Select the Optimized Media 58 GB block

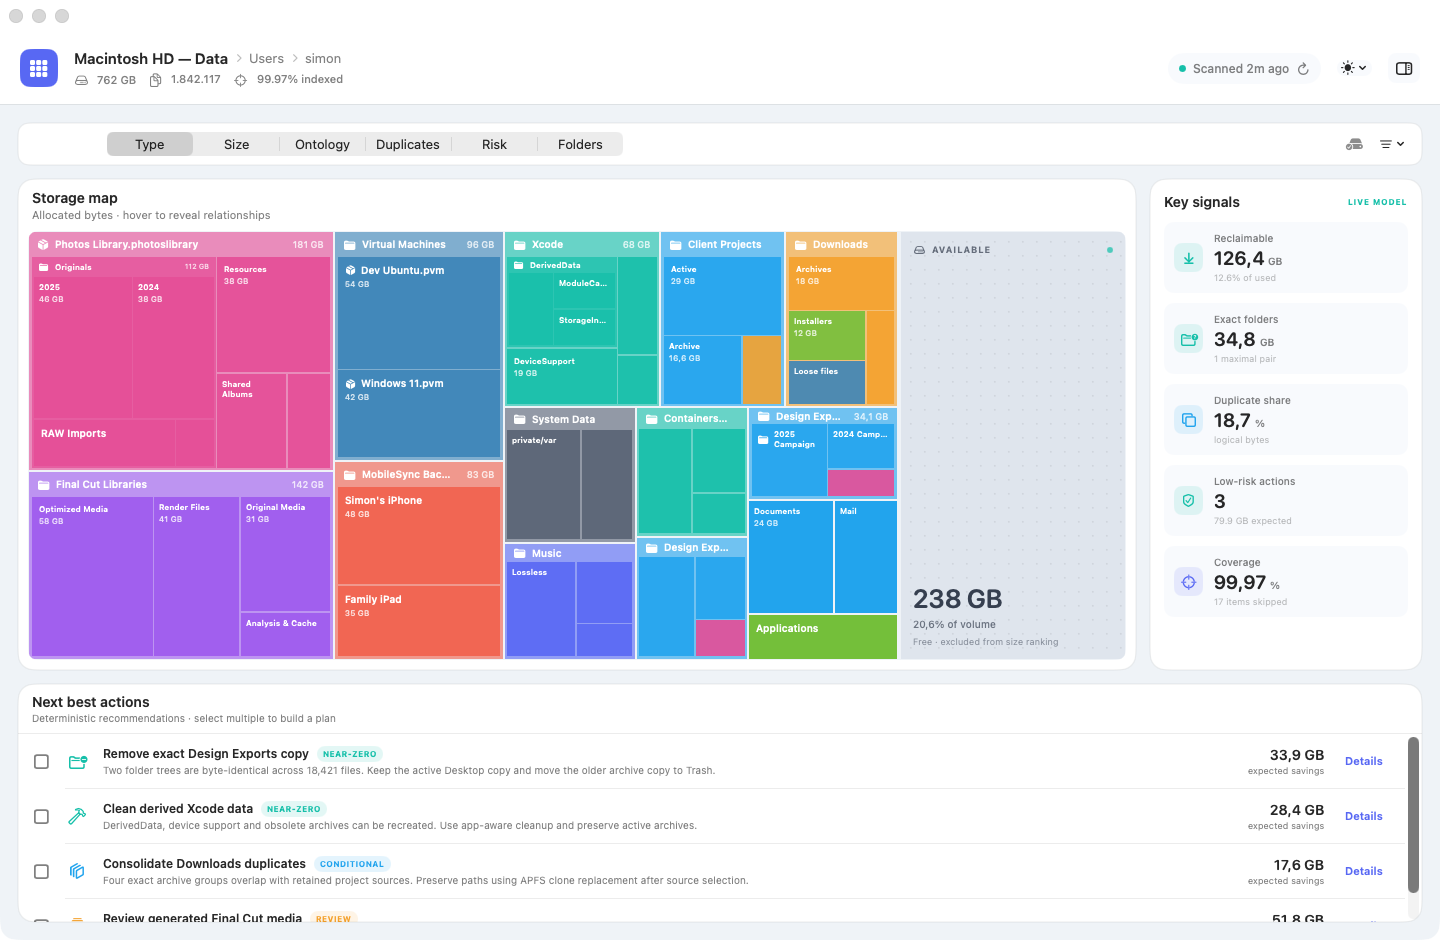click(x=92, y=577)
